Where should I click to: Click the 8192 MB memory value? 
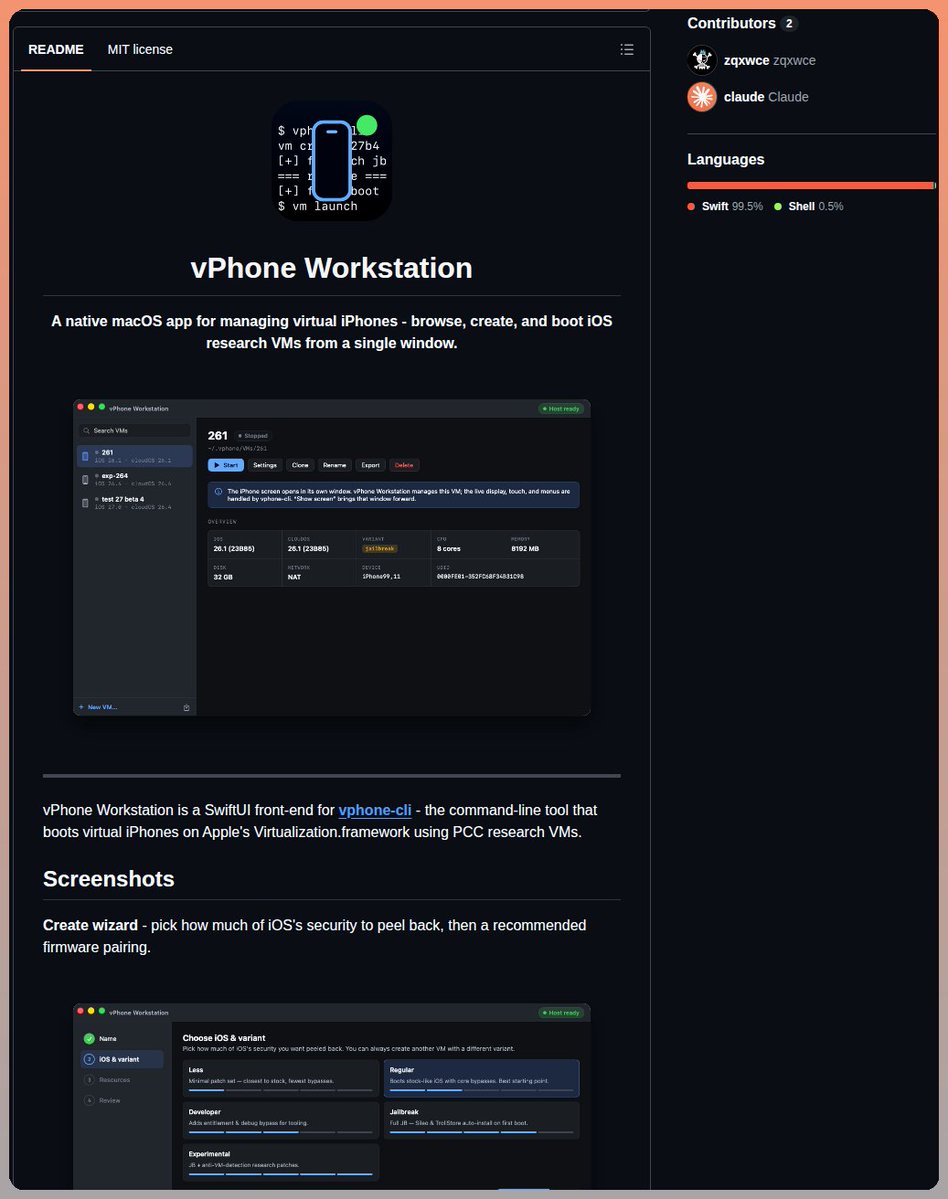point(525,549)
